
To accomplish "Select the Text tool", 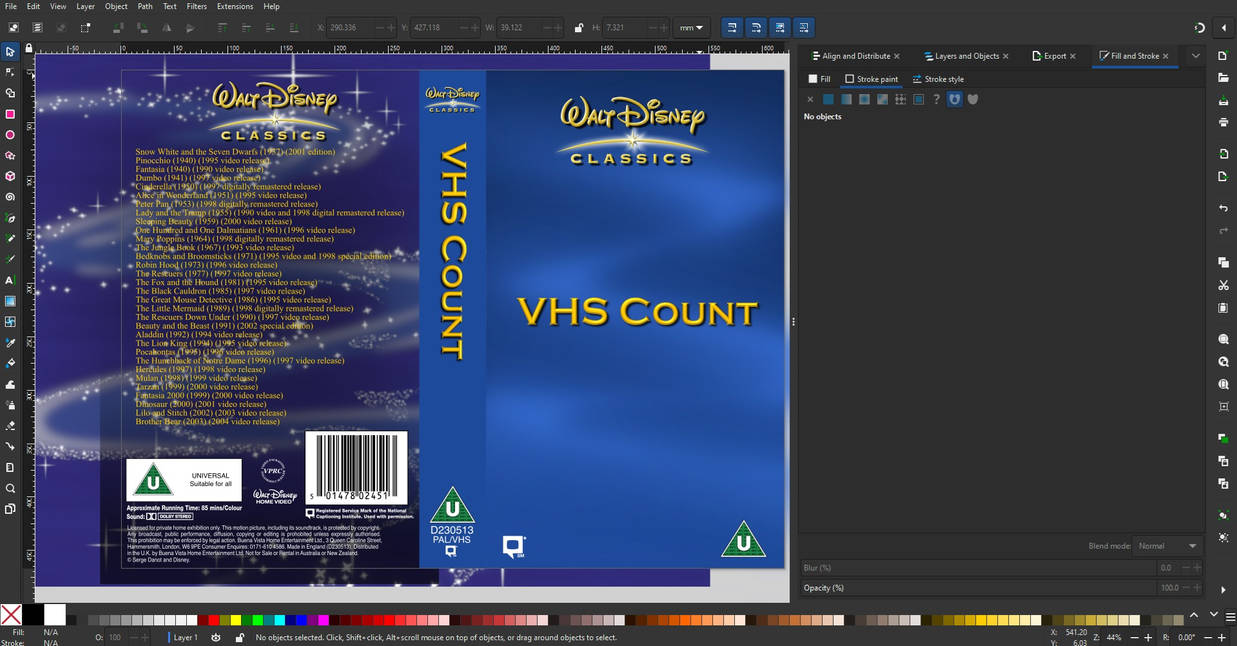I will coord(10,280).
